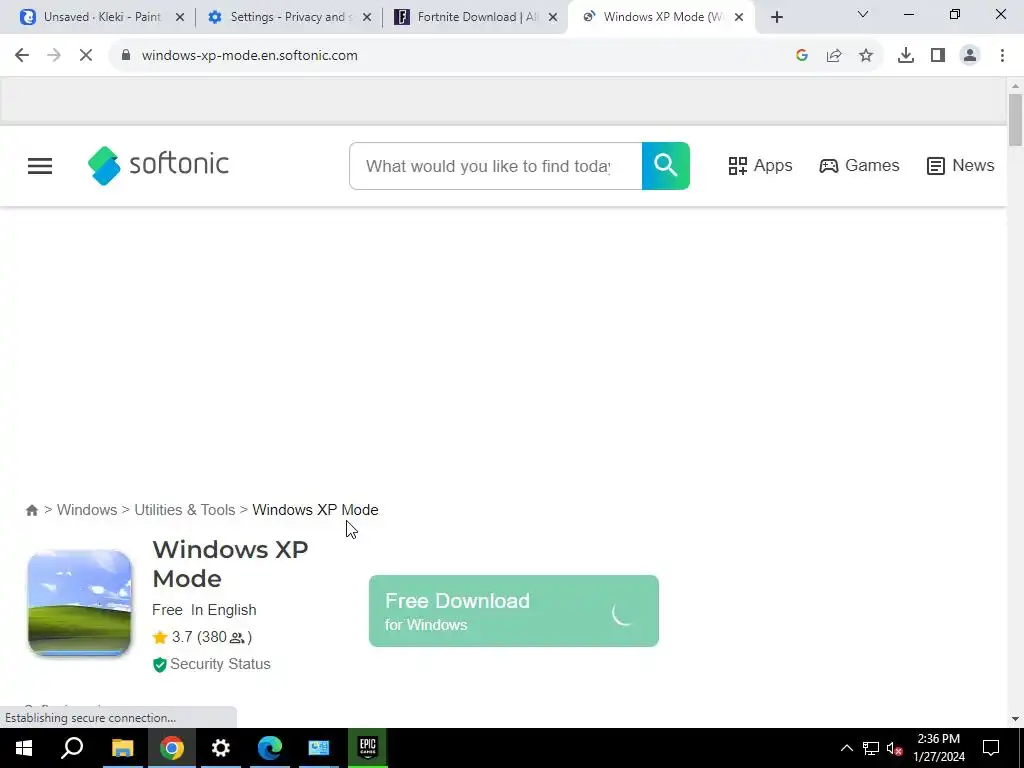1024x768 pixels.
Task: Open the Softonic hamburger menu
Action: (x=40, y=166)
